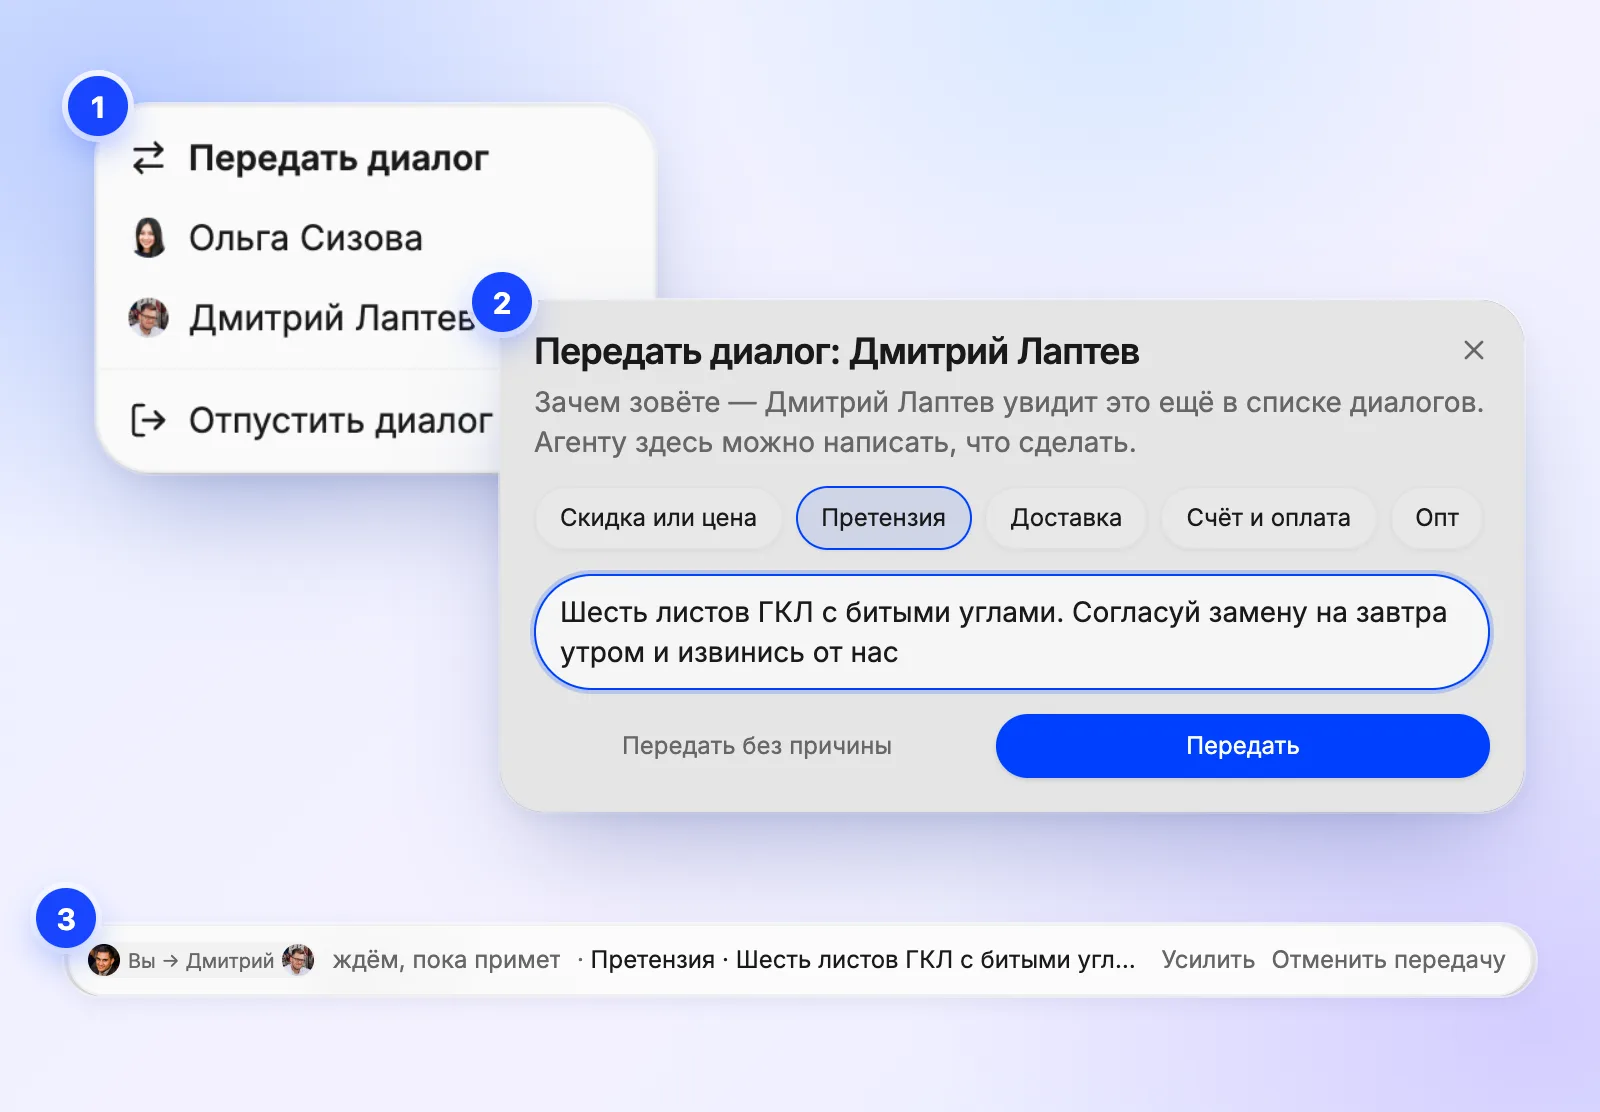This screenshot has width=1600, height=1112.
Task: Click the transfer arrows icon beside Передать диалог
Action: [x=149, y=158]
